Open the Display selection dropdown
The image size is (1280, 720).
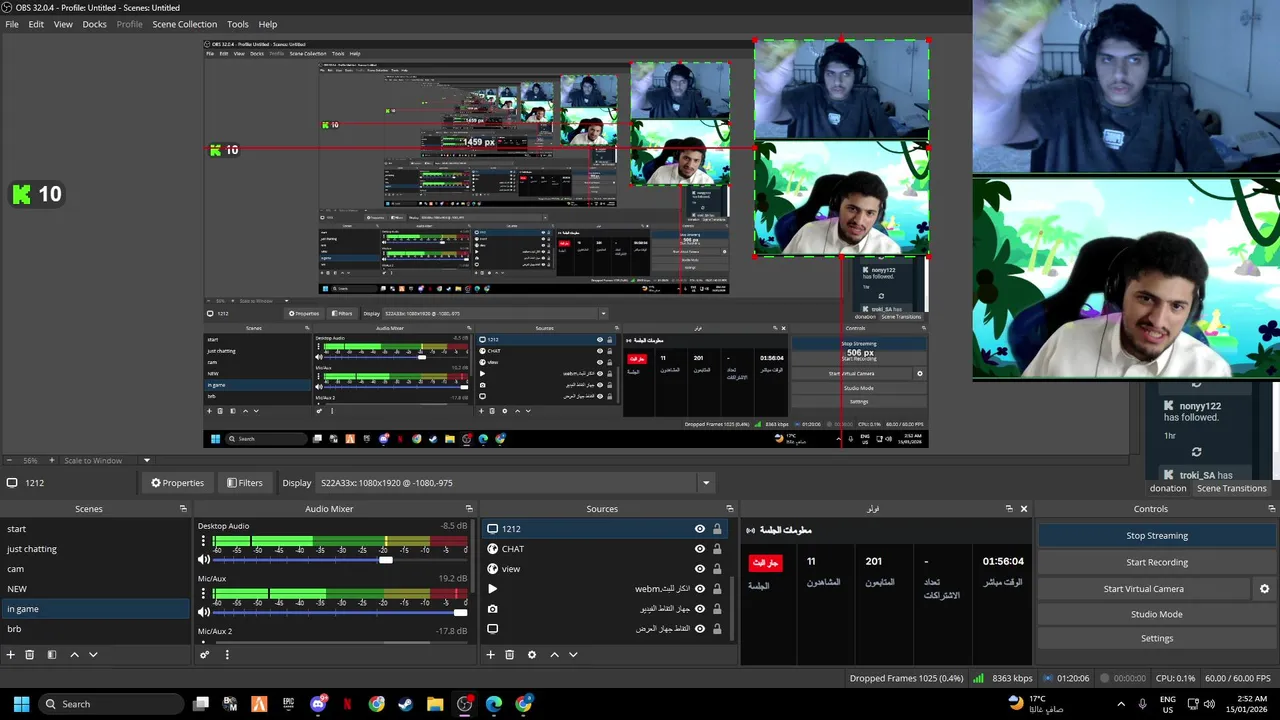(x=515, y=483)
